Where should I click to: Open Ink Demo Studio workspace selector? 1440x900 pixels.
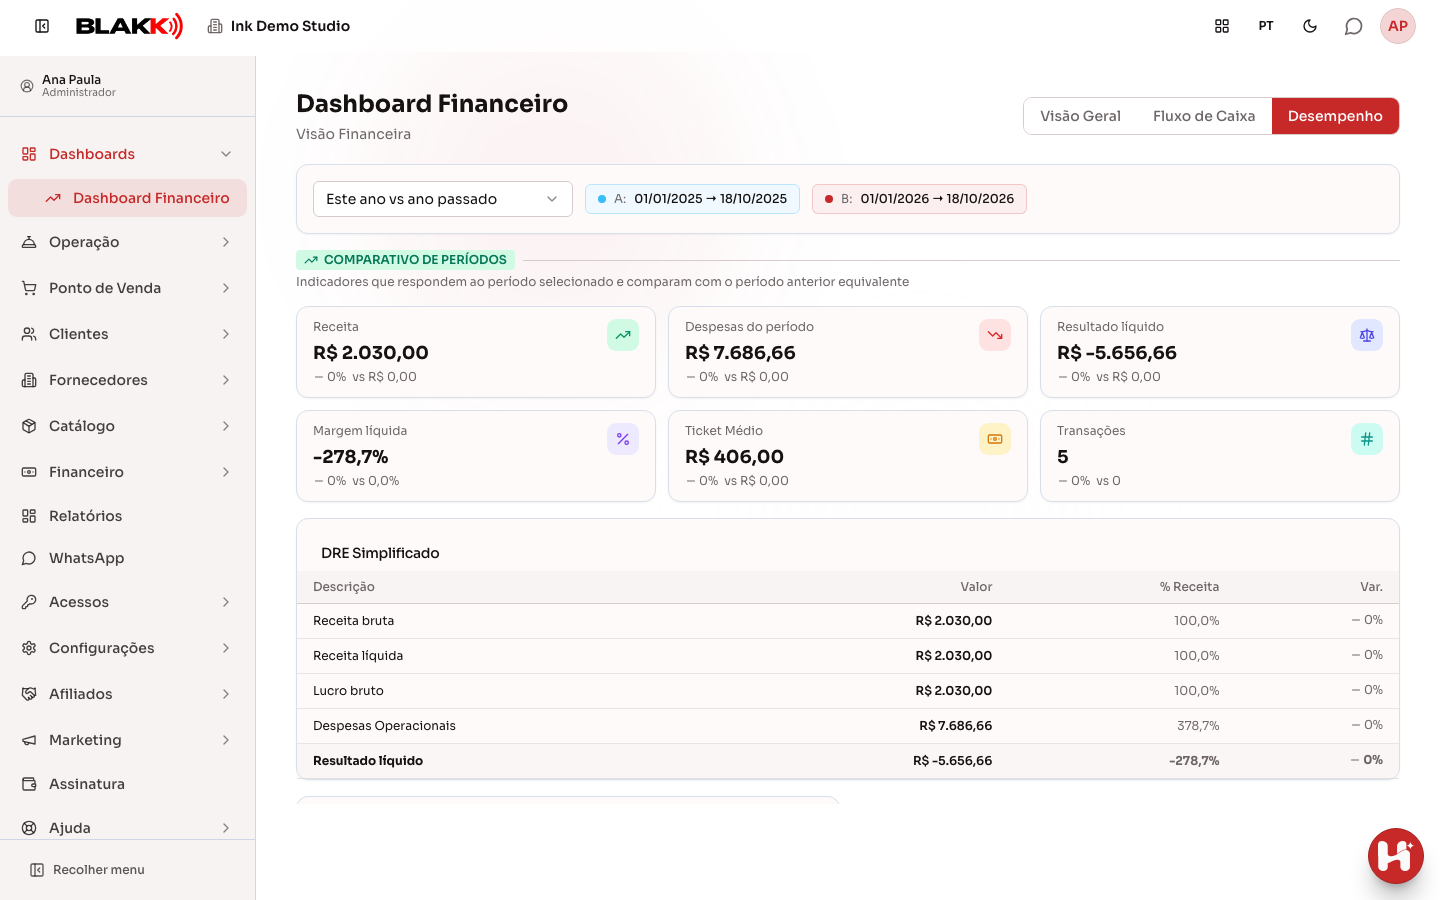point(279,26)
